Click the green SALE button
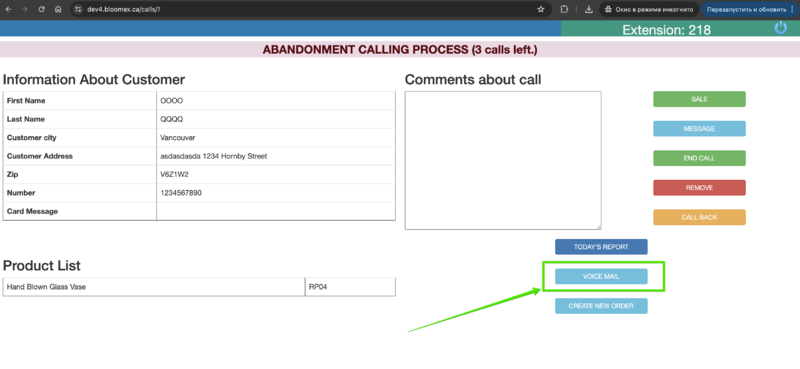 [x=699, y=99]
